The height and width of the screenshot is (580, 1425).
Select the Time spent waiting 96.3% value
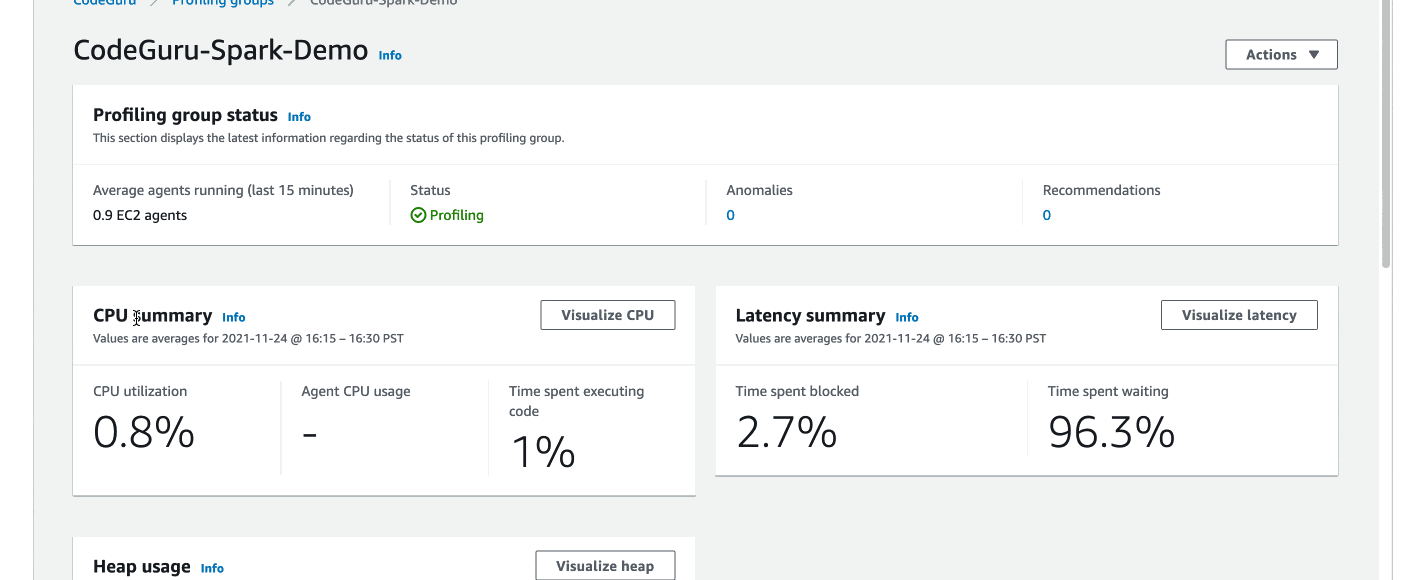click(x=1111, y=432)
